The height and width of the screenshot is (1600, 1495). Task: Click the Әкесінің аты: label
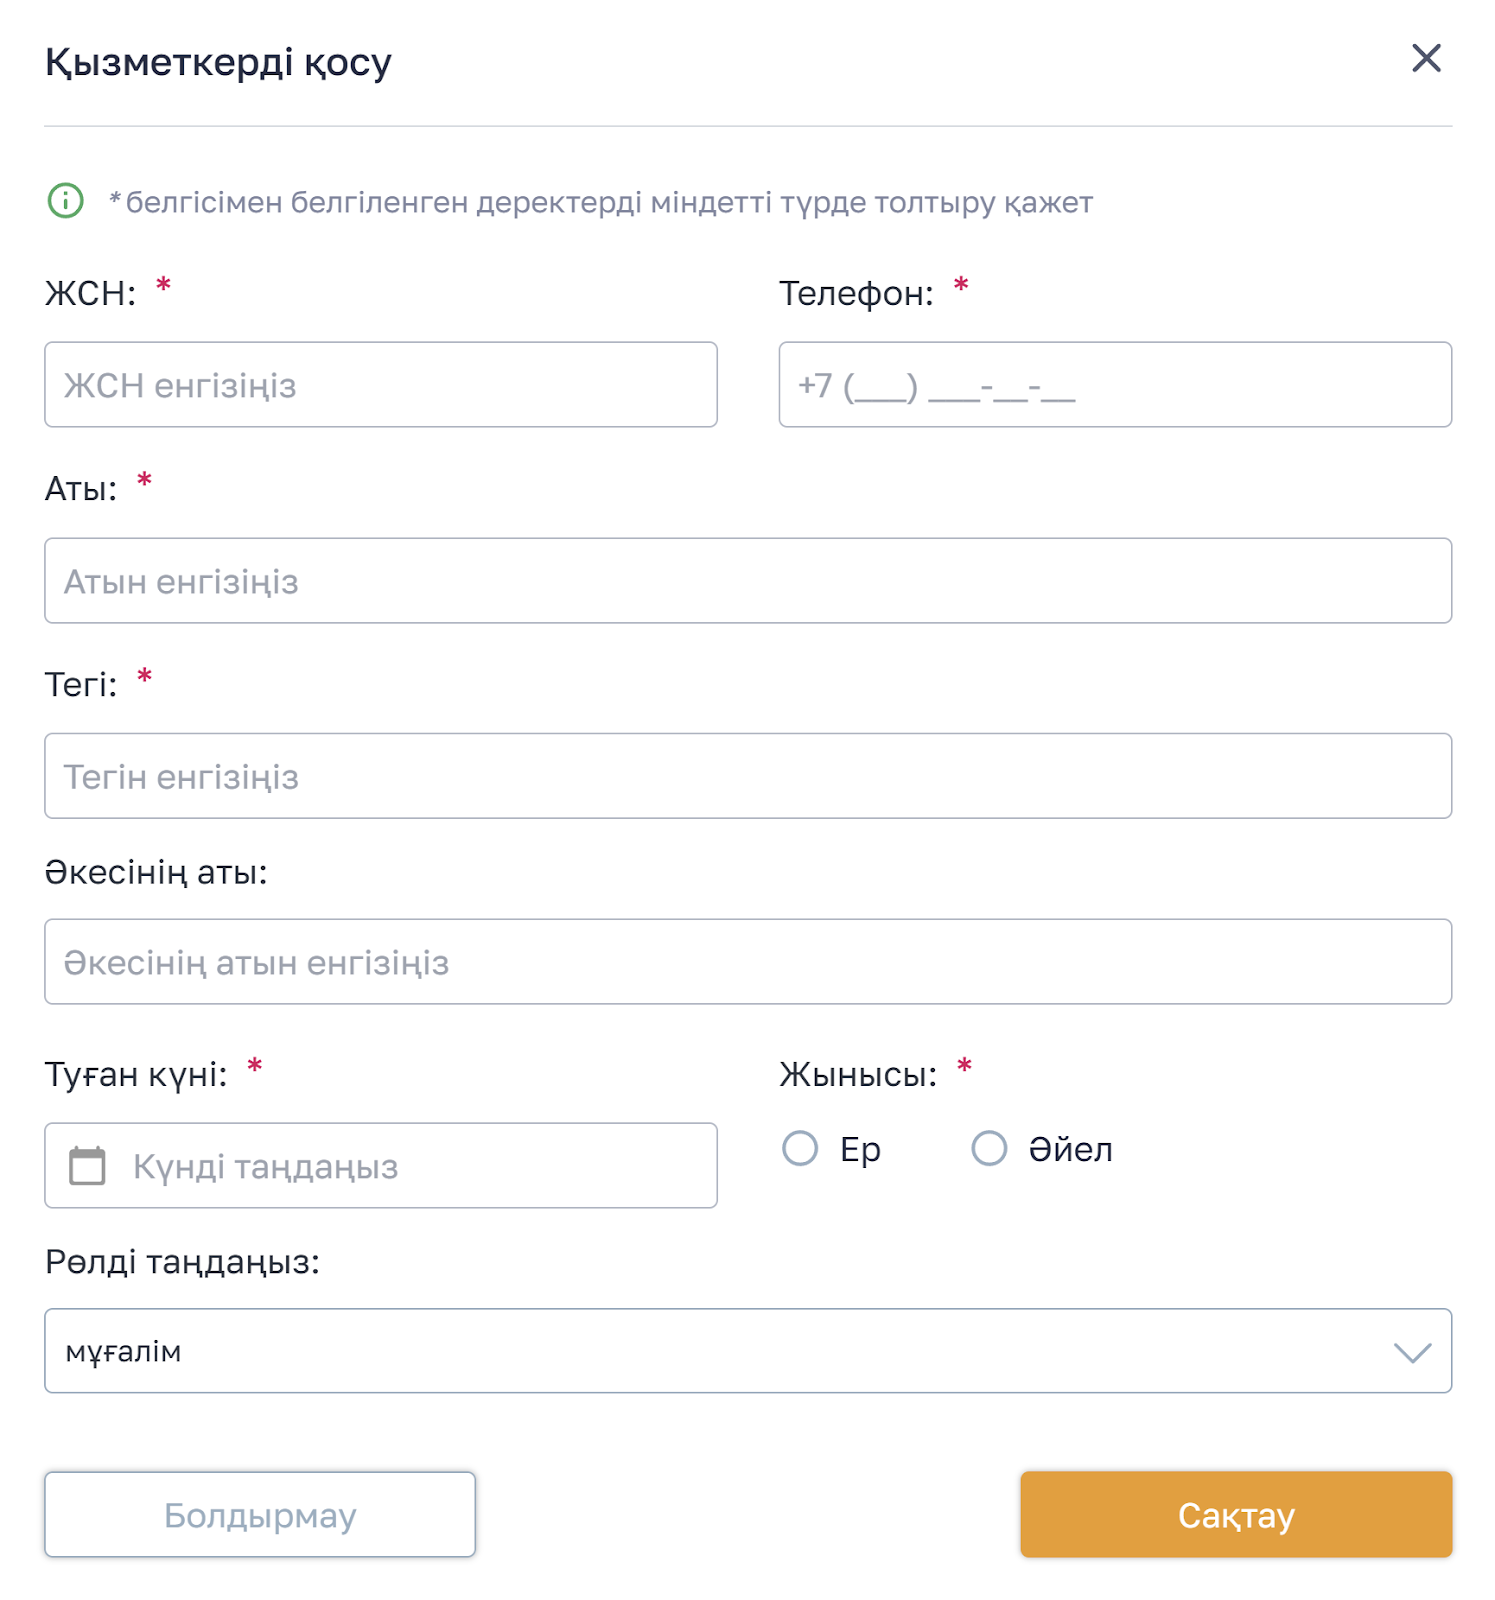tap(156, 872)
